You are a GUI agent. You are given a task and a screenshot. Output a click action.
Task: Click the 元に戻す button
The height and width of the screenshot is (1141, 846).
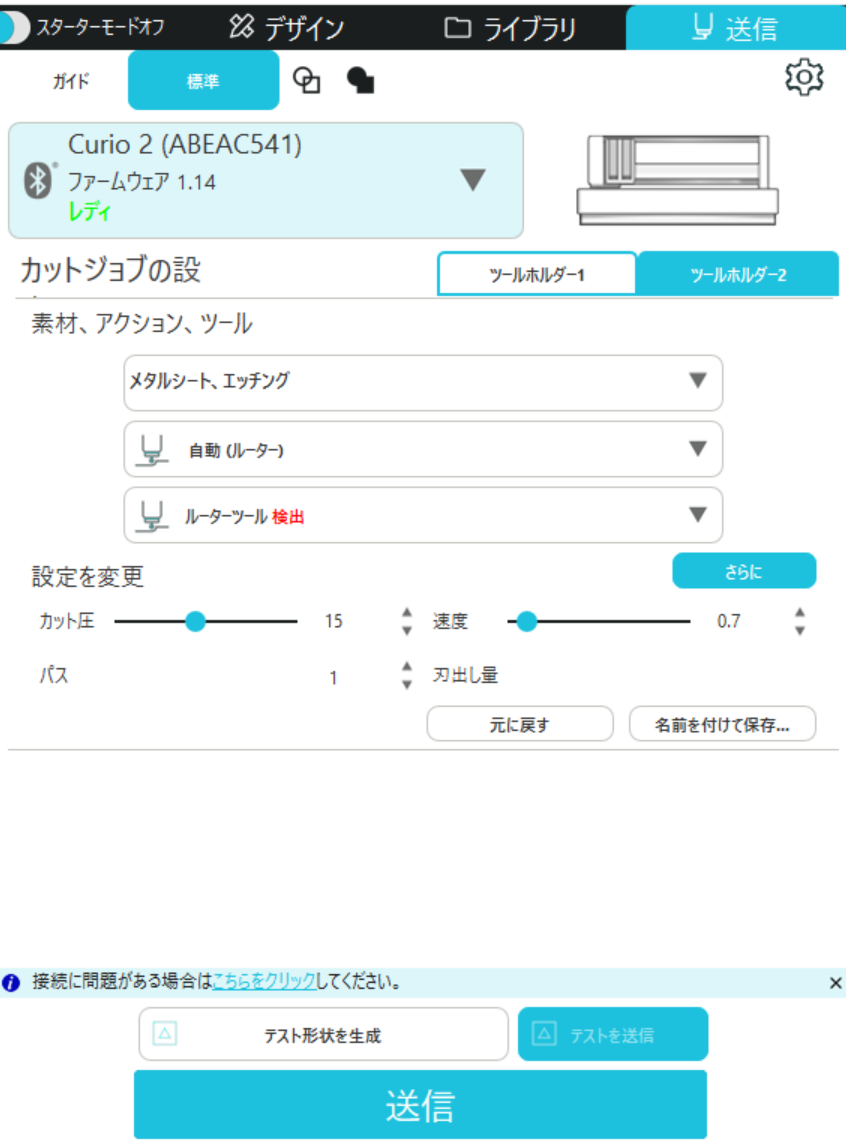click(x=519, y=724)
